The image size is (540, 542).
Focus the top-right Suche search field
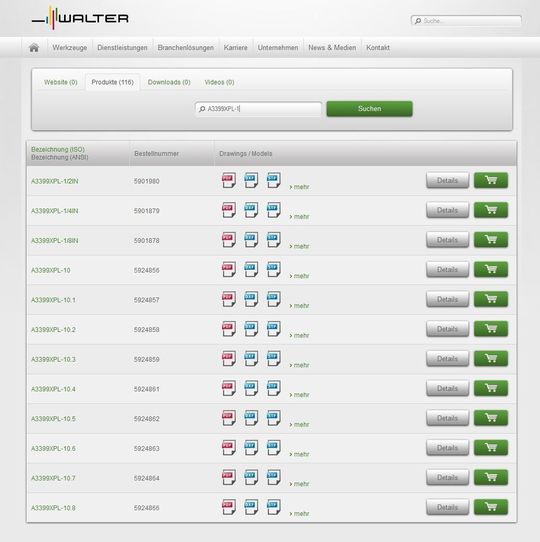(466, 21)
